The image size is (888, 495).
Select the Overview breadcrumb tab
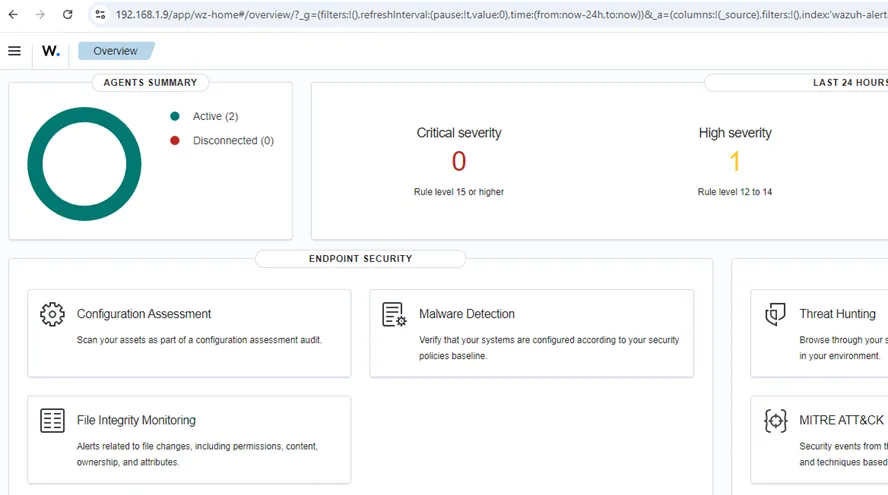pyautogui.click(x=116, y=51)
